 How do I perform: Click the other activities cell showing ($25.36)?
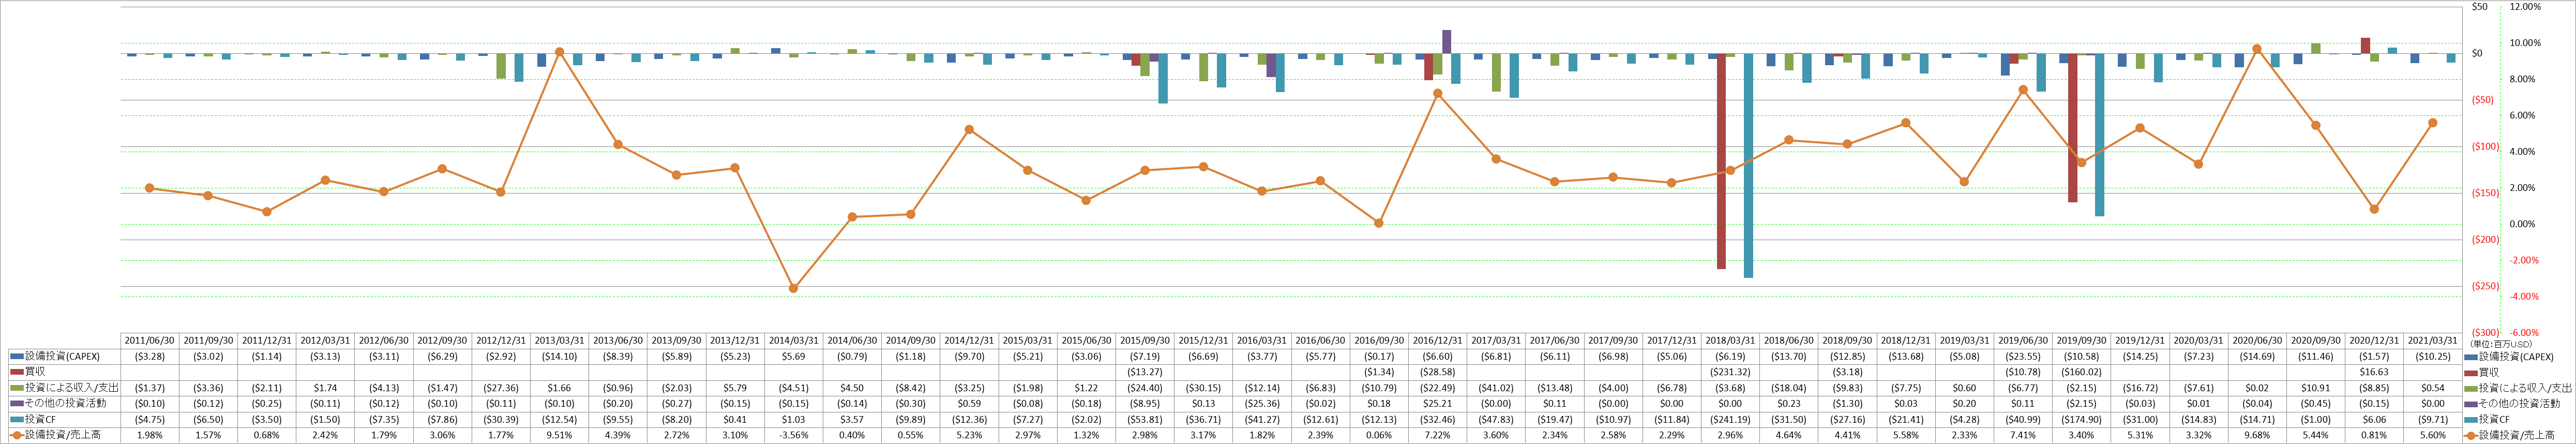(1261, 403)
